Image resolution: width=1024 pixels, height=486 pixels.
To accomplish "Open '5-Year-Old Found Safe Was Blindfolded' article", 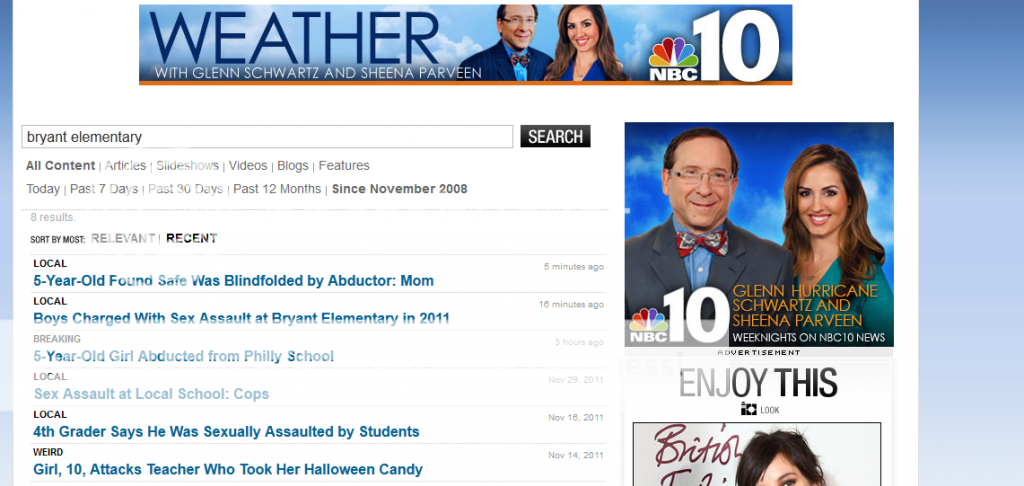I will [233, 281].
